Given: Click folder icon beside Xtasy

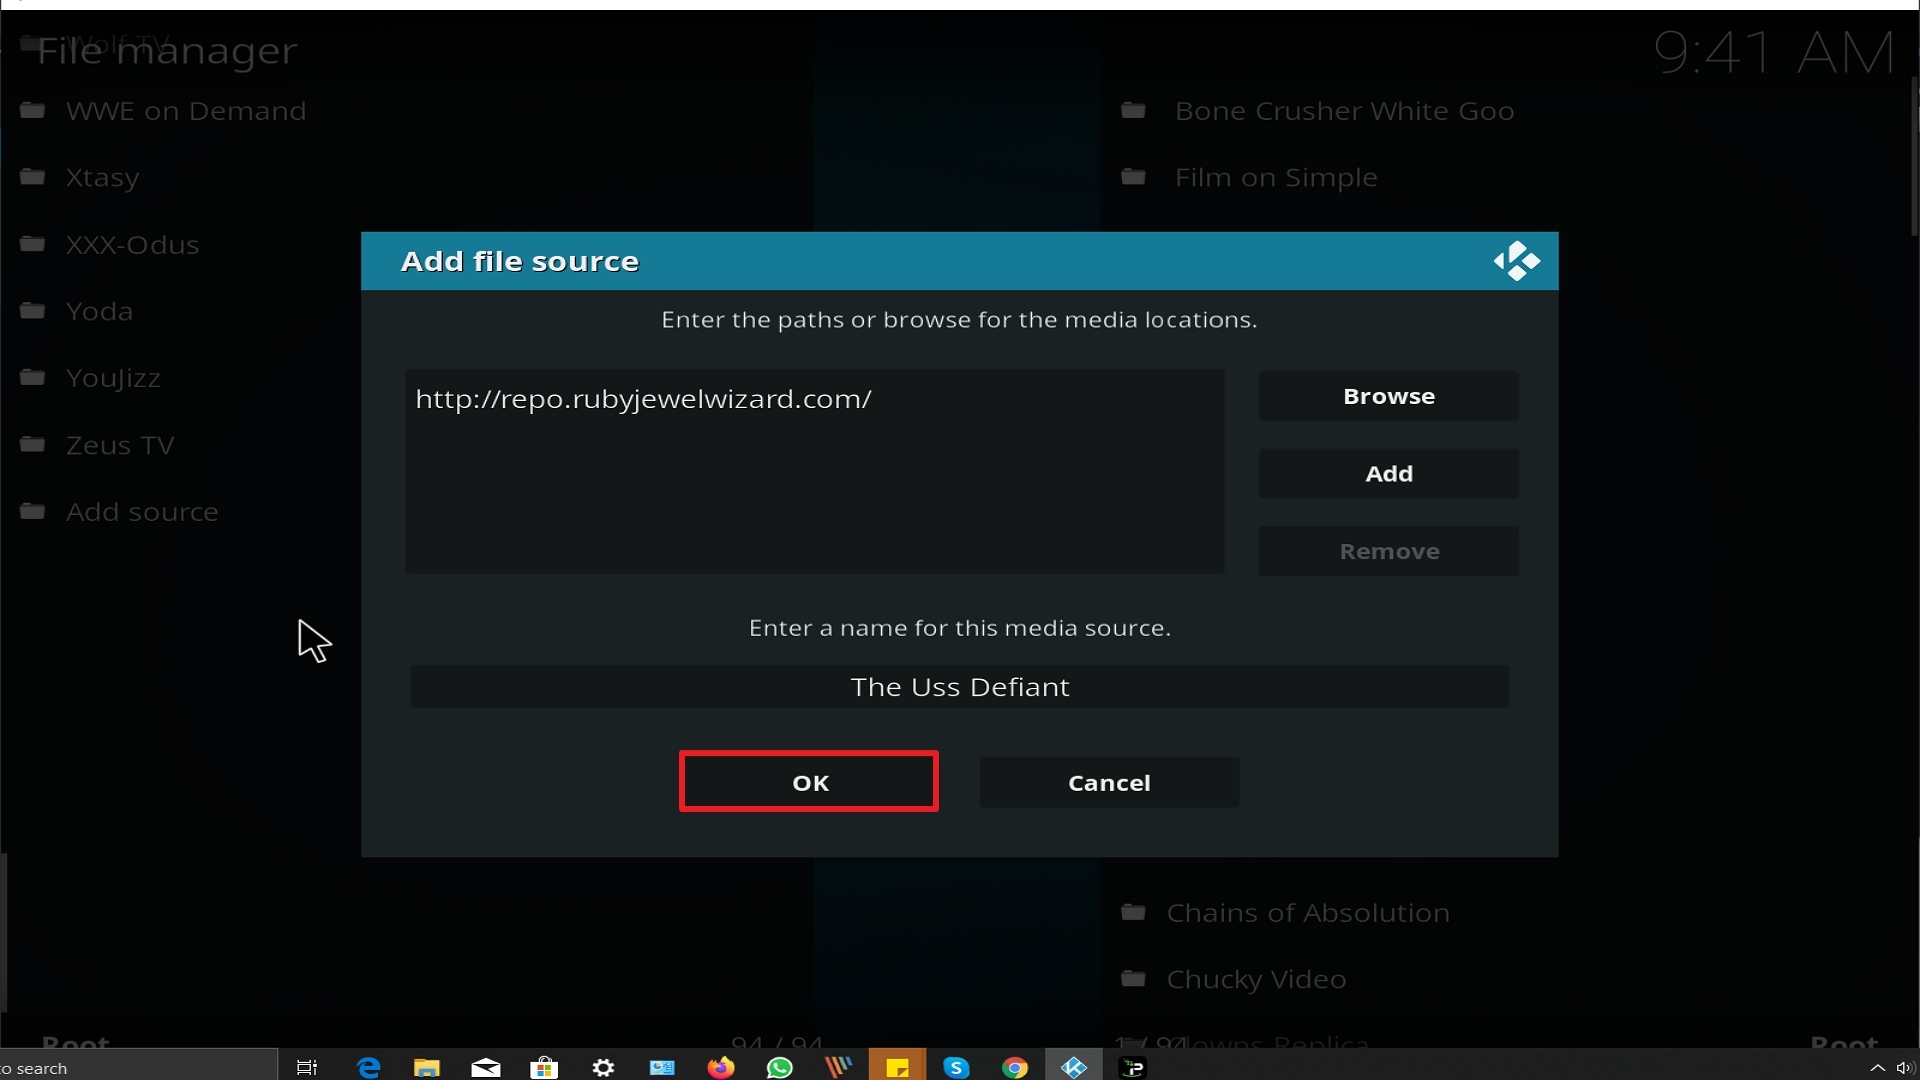Looking at the screenshot, I should 33,177.
